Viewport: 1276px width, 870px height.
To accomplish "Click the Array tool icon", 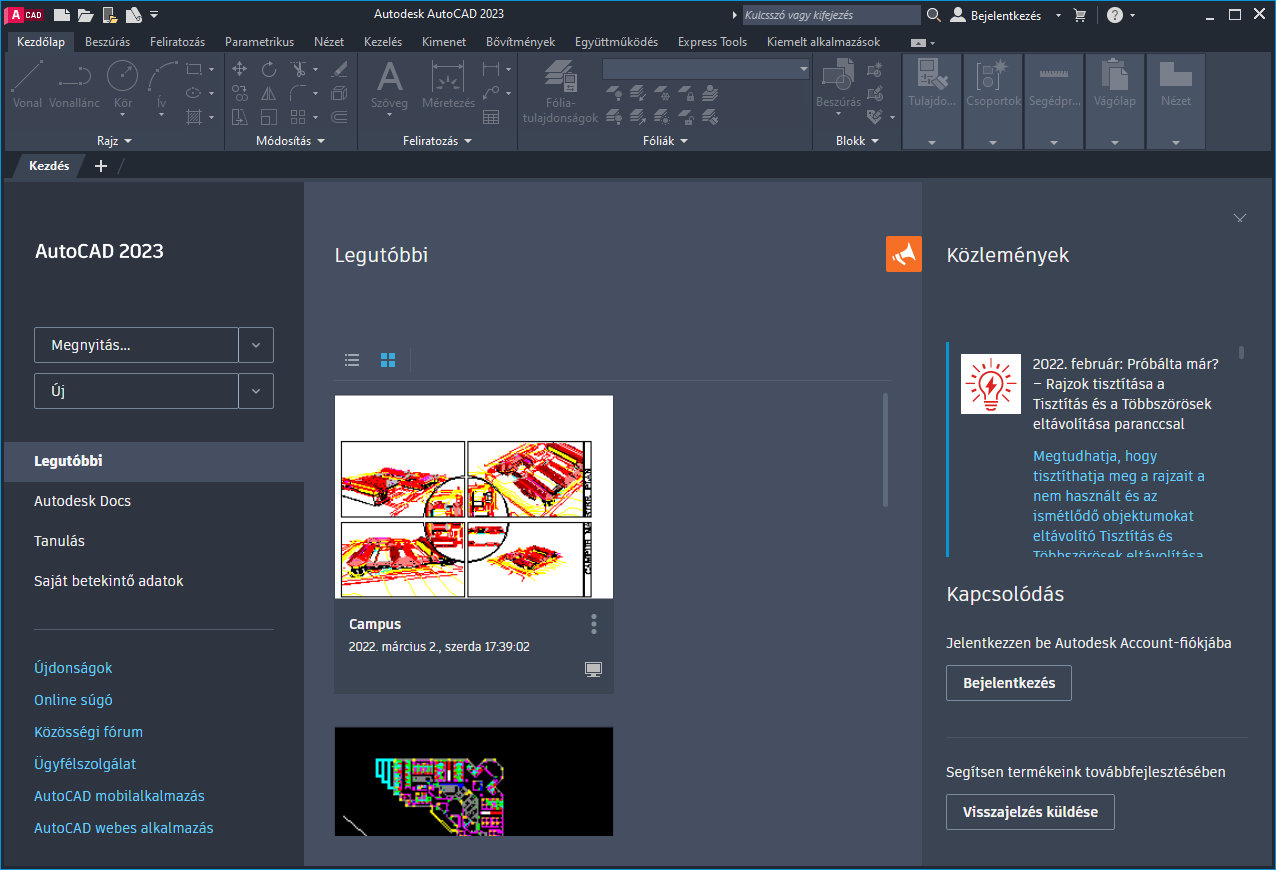I will [x=299, y=117].
